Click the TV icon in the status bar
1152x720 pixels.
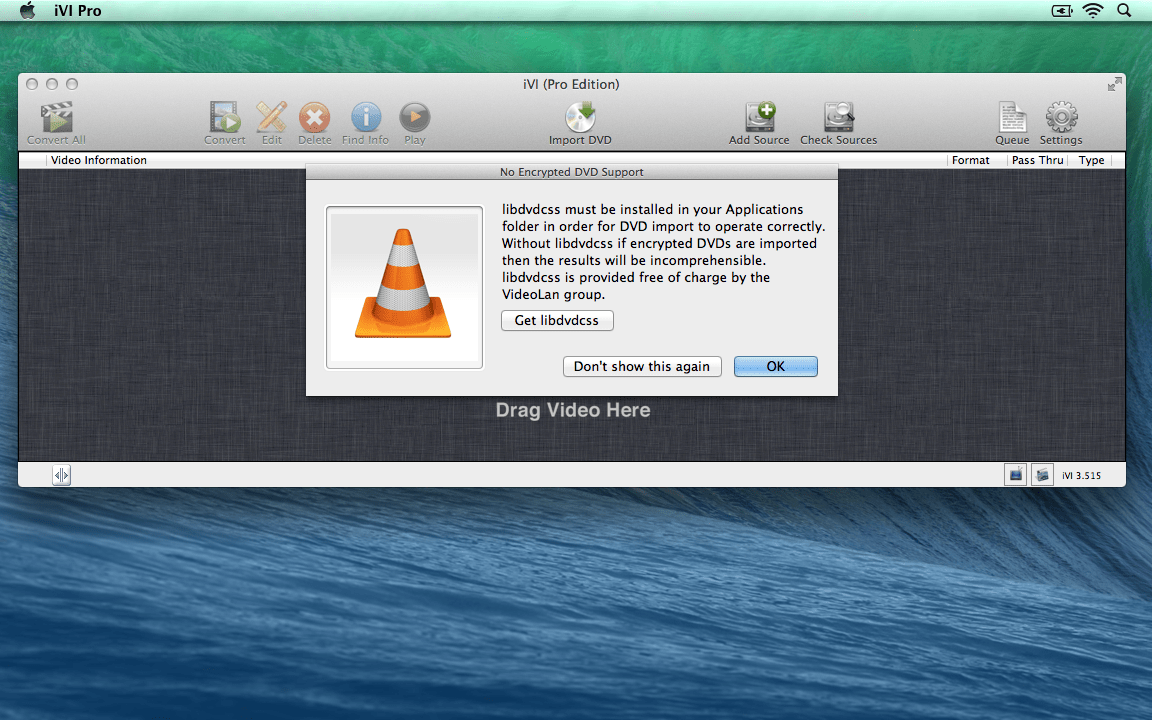1015,475
